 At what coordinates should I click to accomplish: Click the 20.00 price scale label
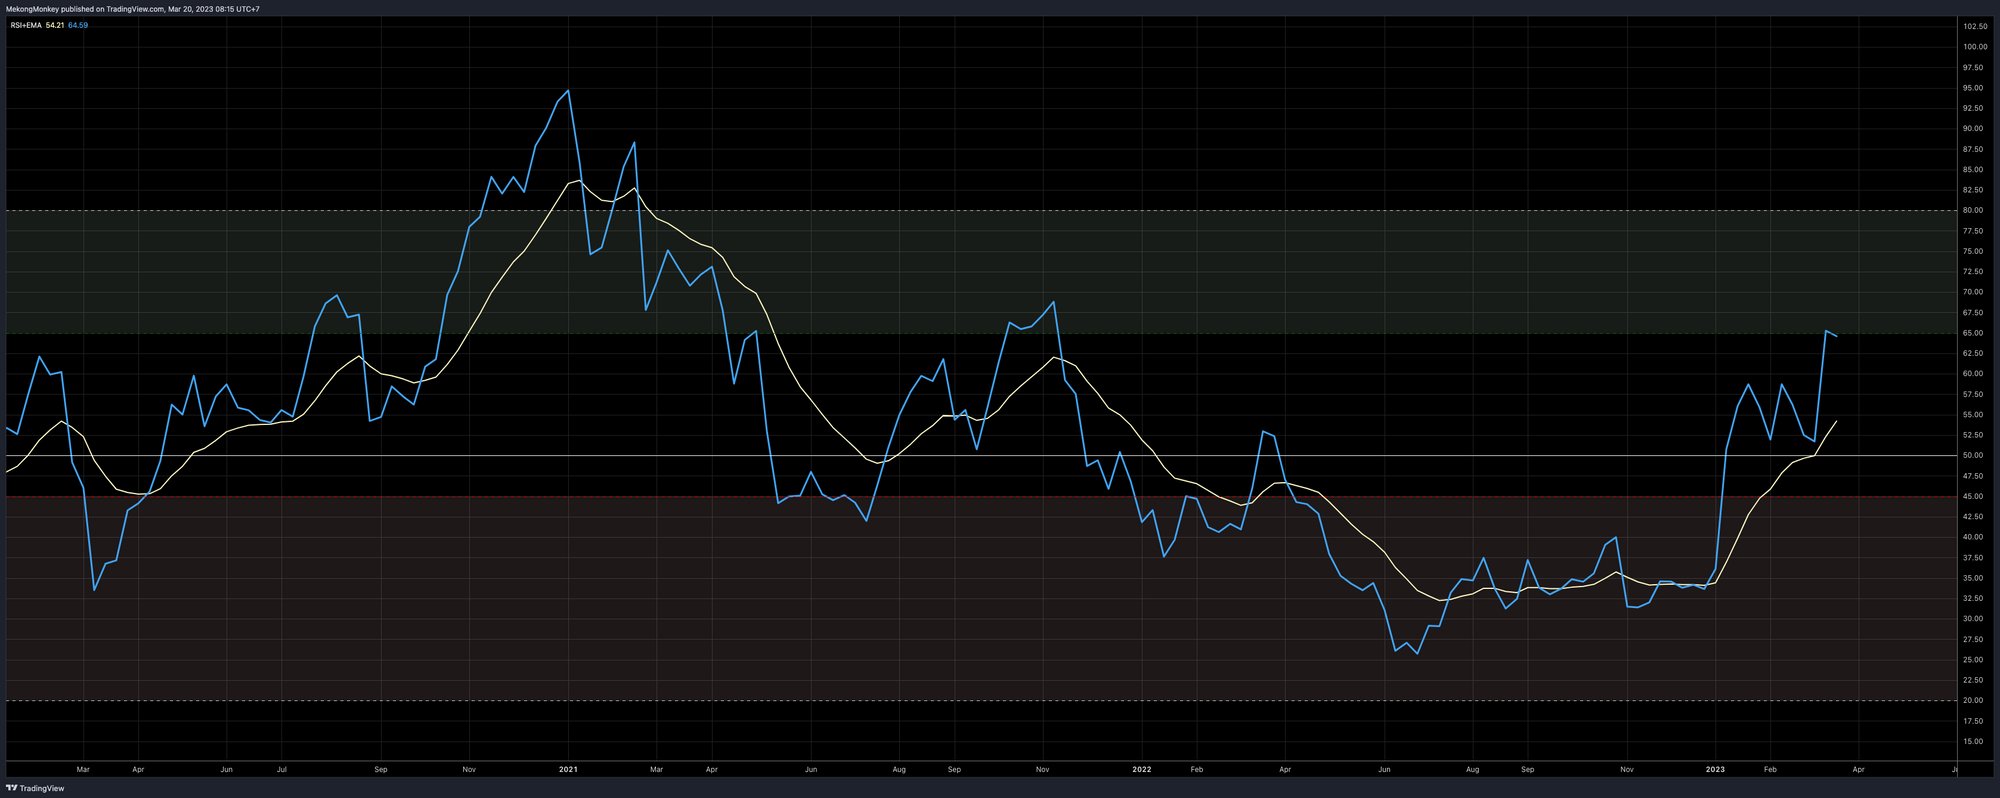1973,701
